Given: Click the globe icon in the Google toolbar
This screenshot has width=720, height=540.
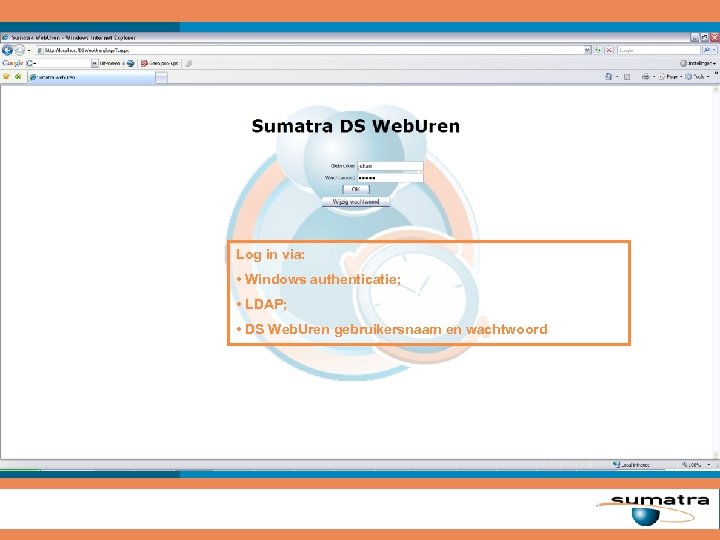Looking at the screenshot, I should coord(130,63).
